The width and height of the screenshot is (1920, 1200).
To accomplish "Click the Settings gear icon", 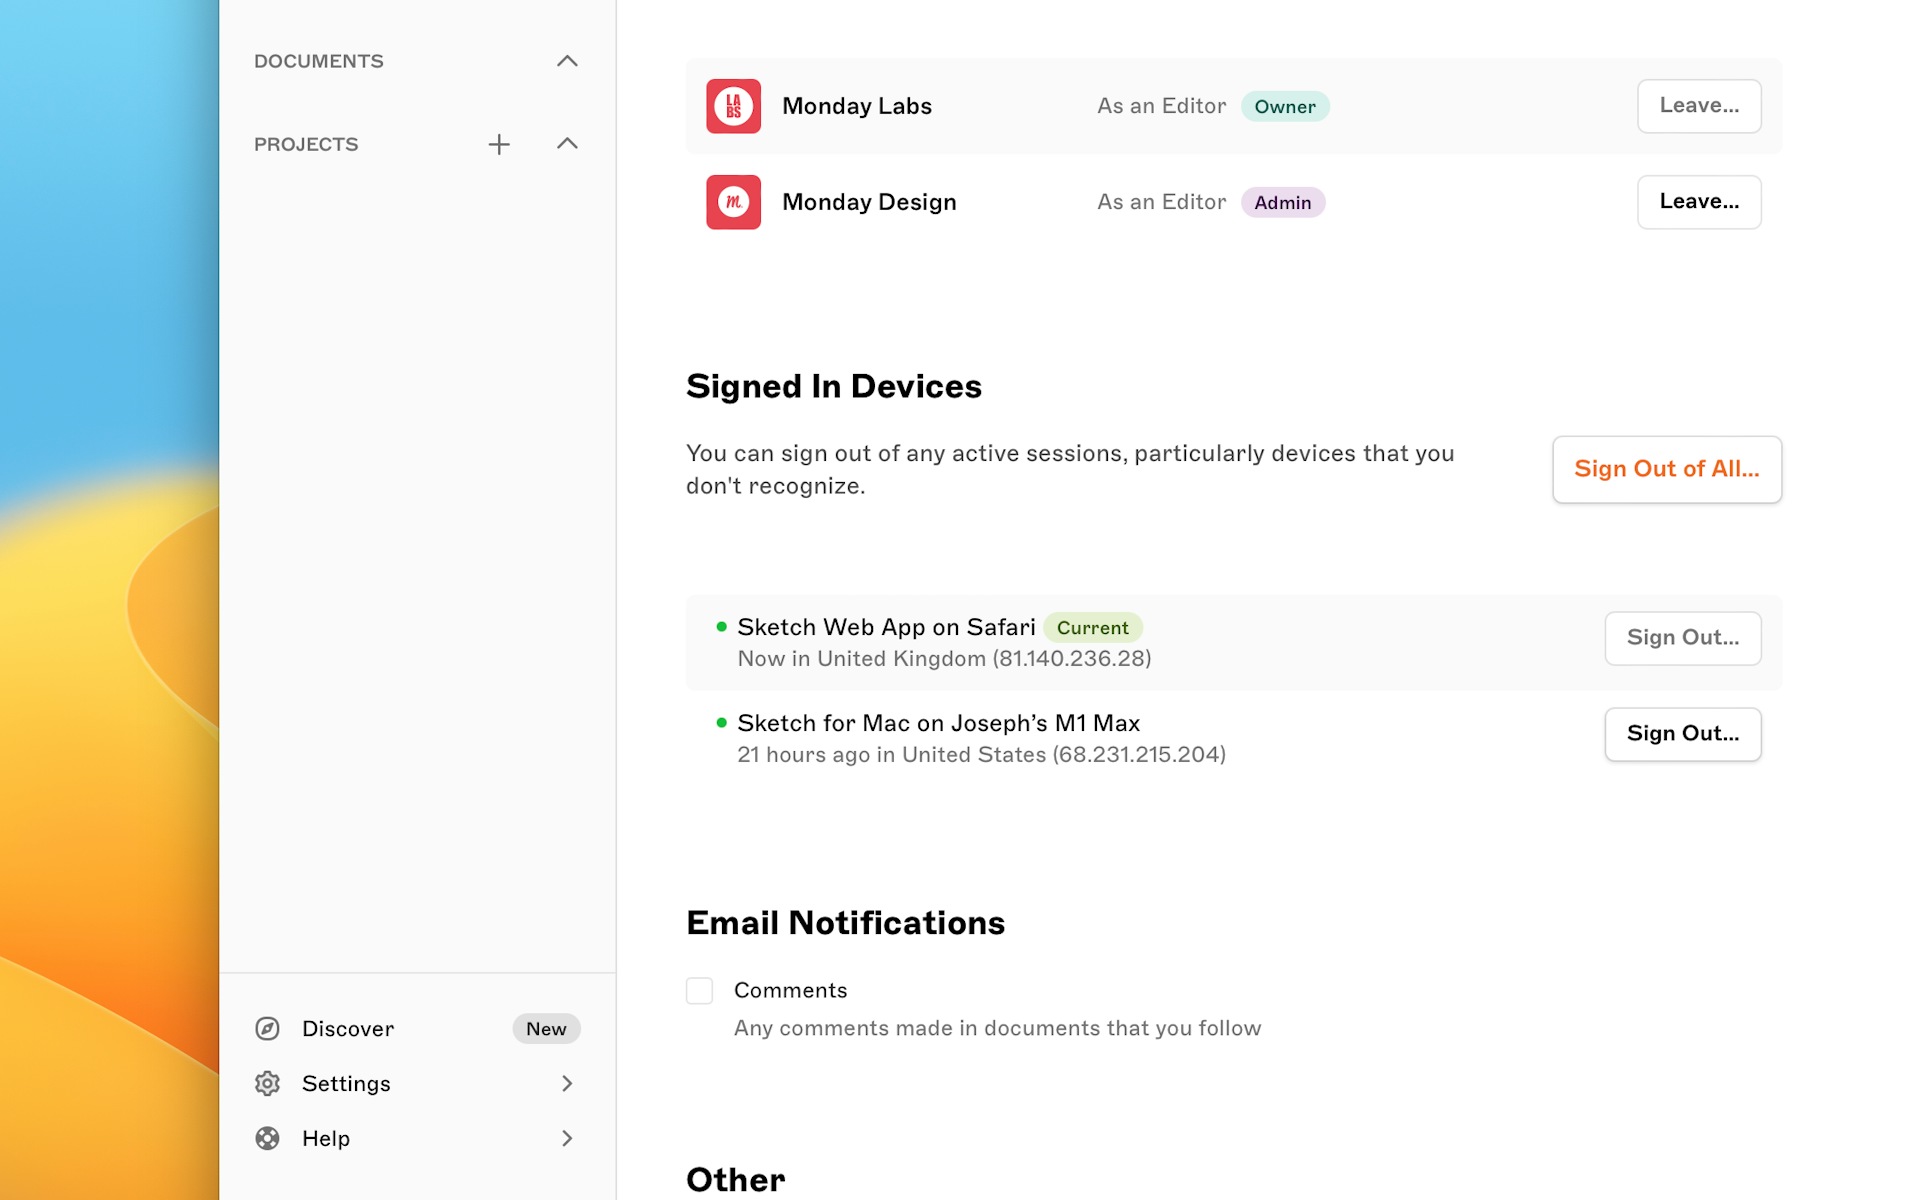I will (267, 1083).
